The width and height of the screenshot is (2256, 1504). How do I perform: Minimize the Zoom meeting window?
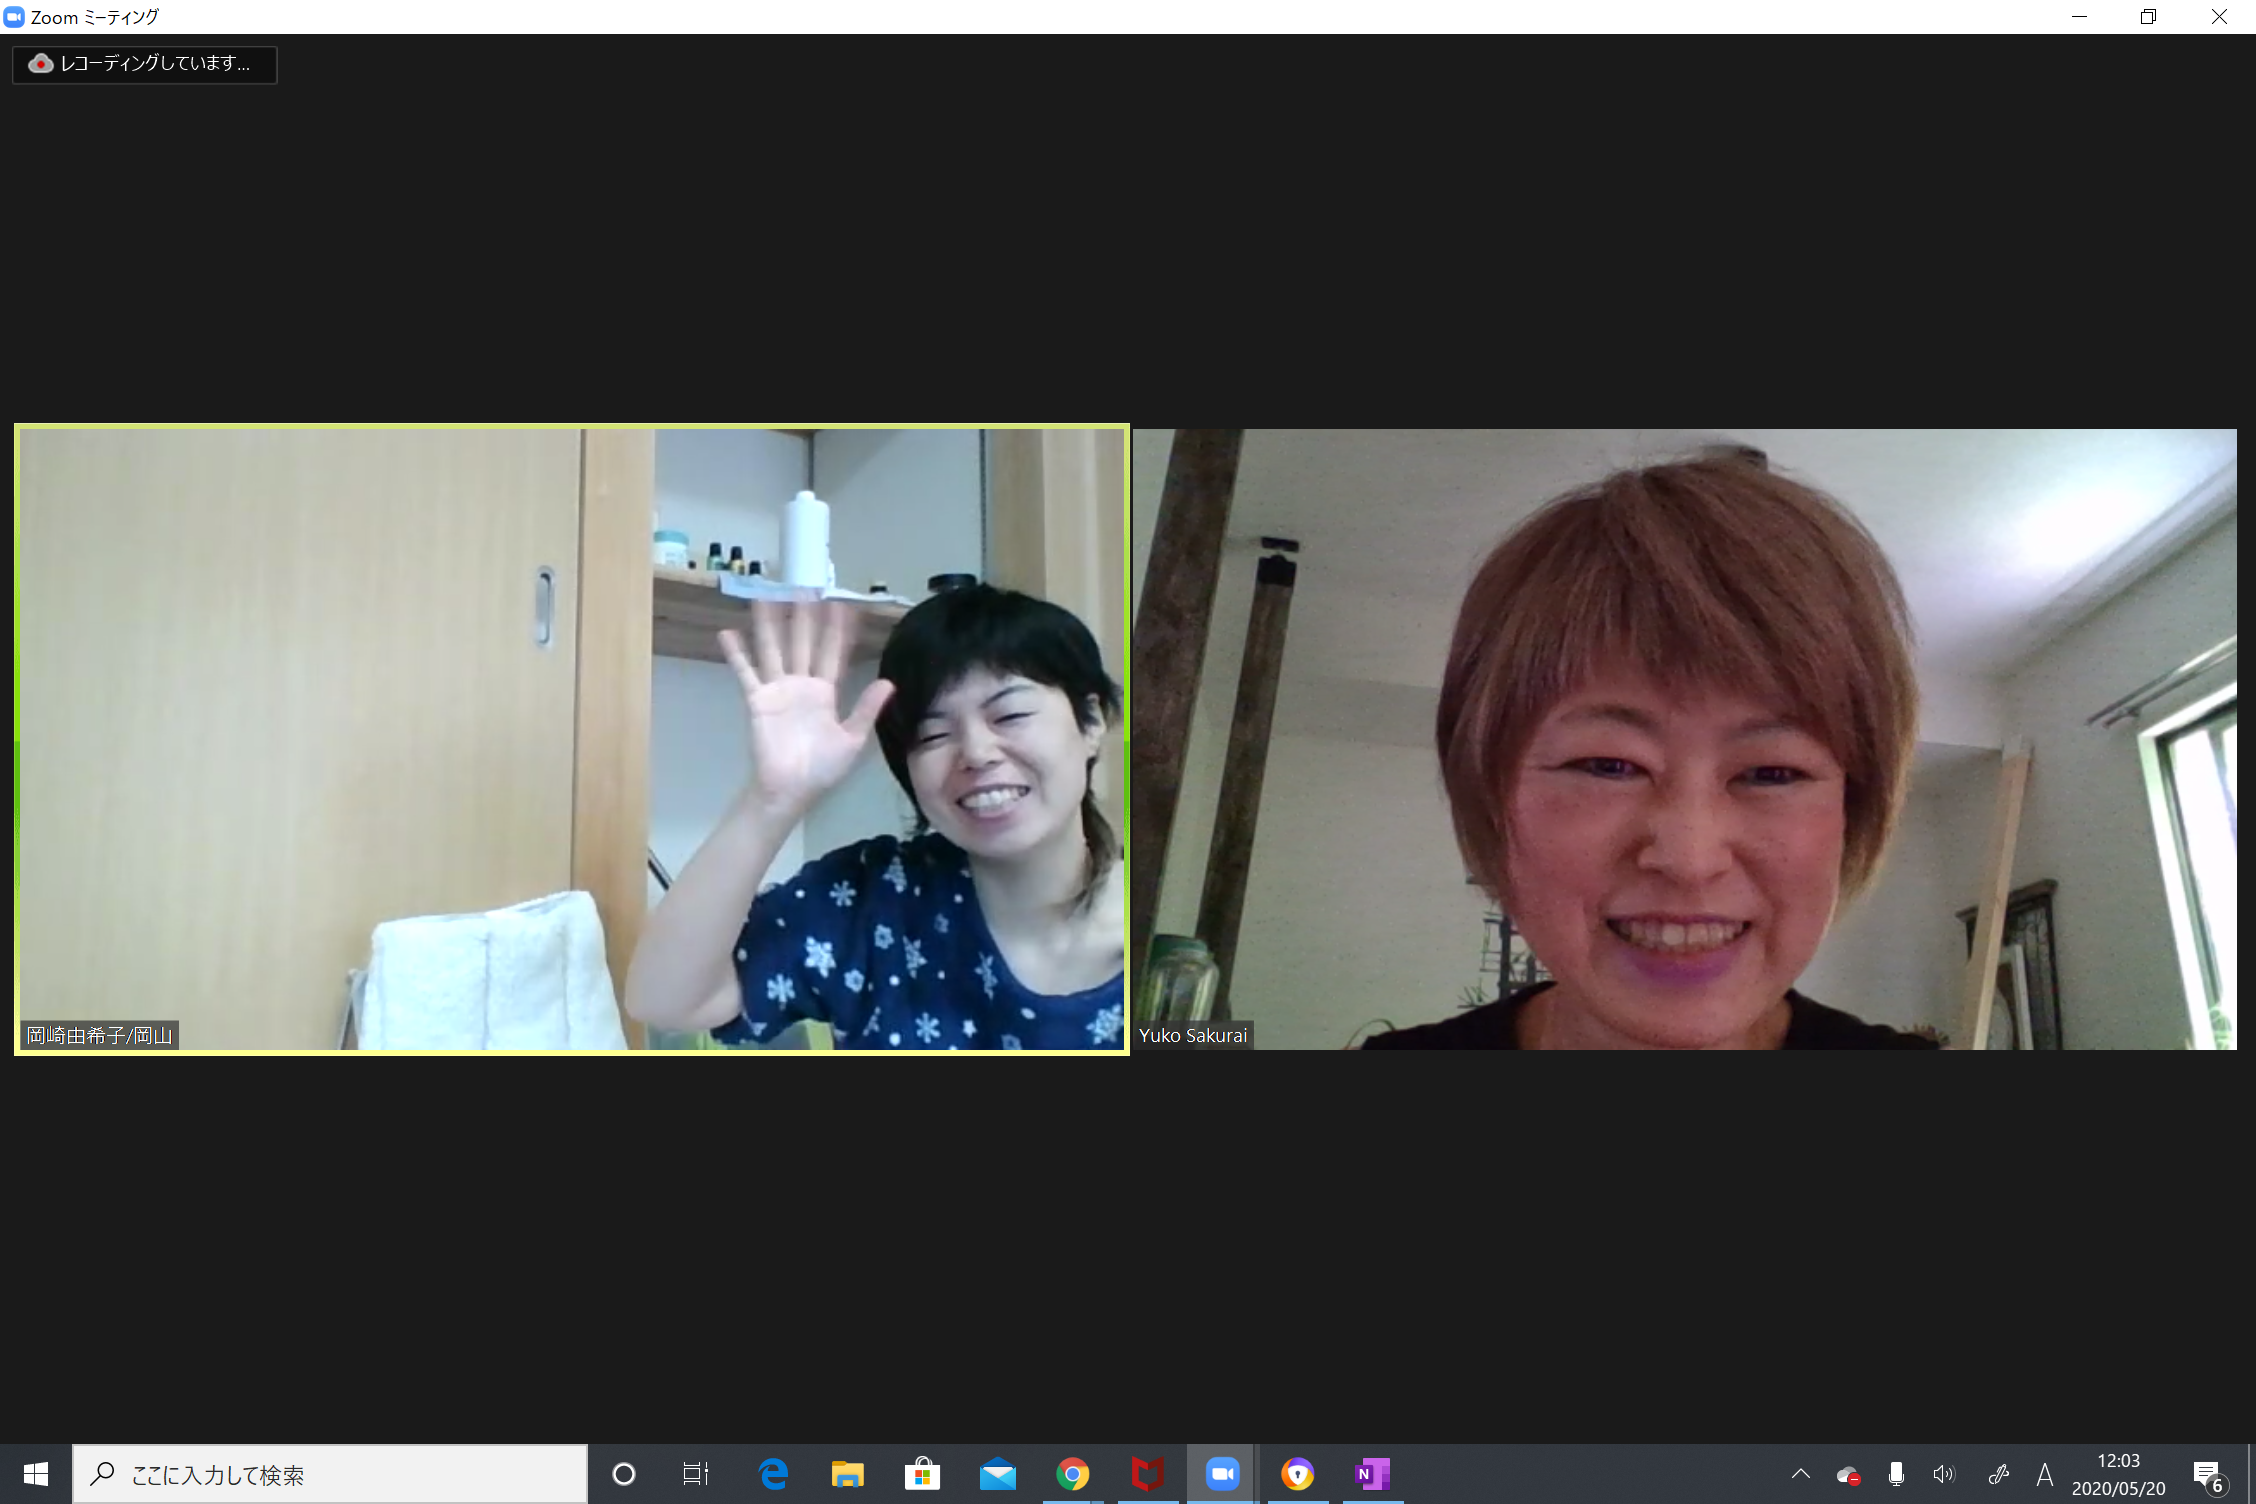[2080, 17]
